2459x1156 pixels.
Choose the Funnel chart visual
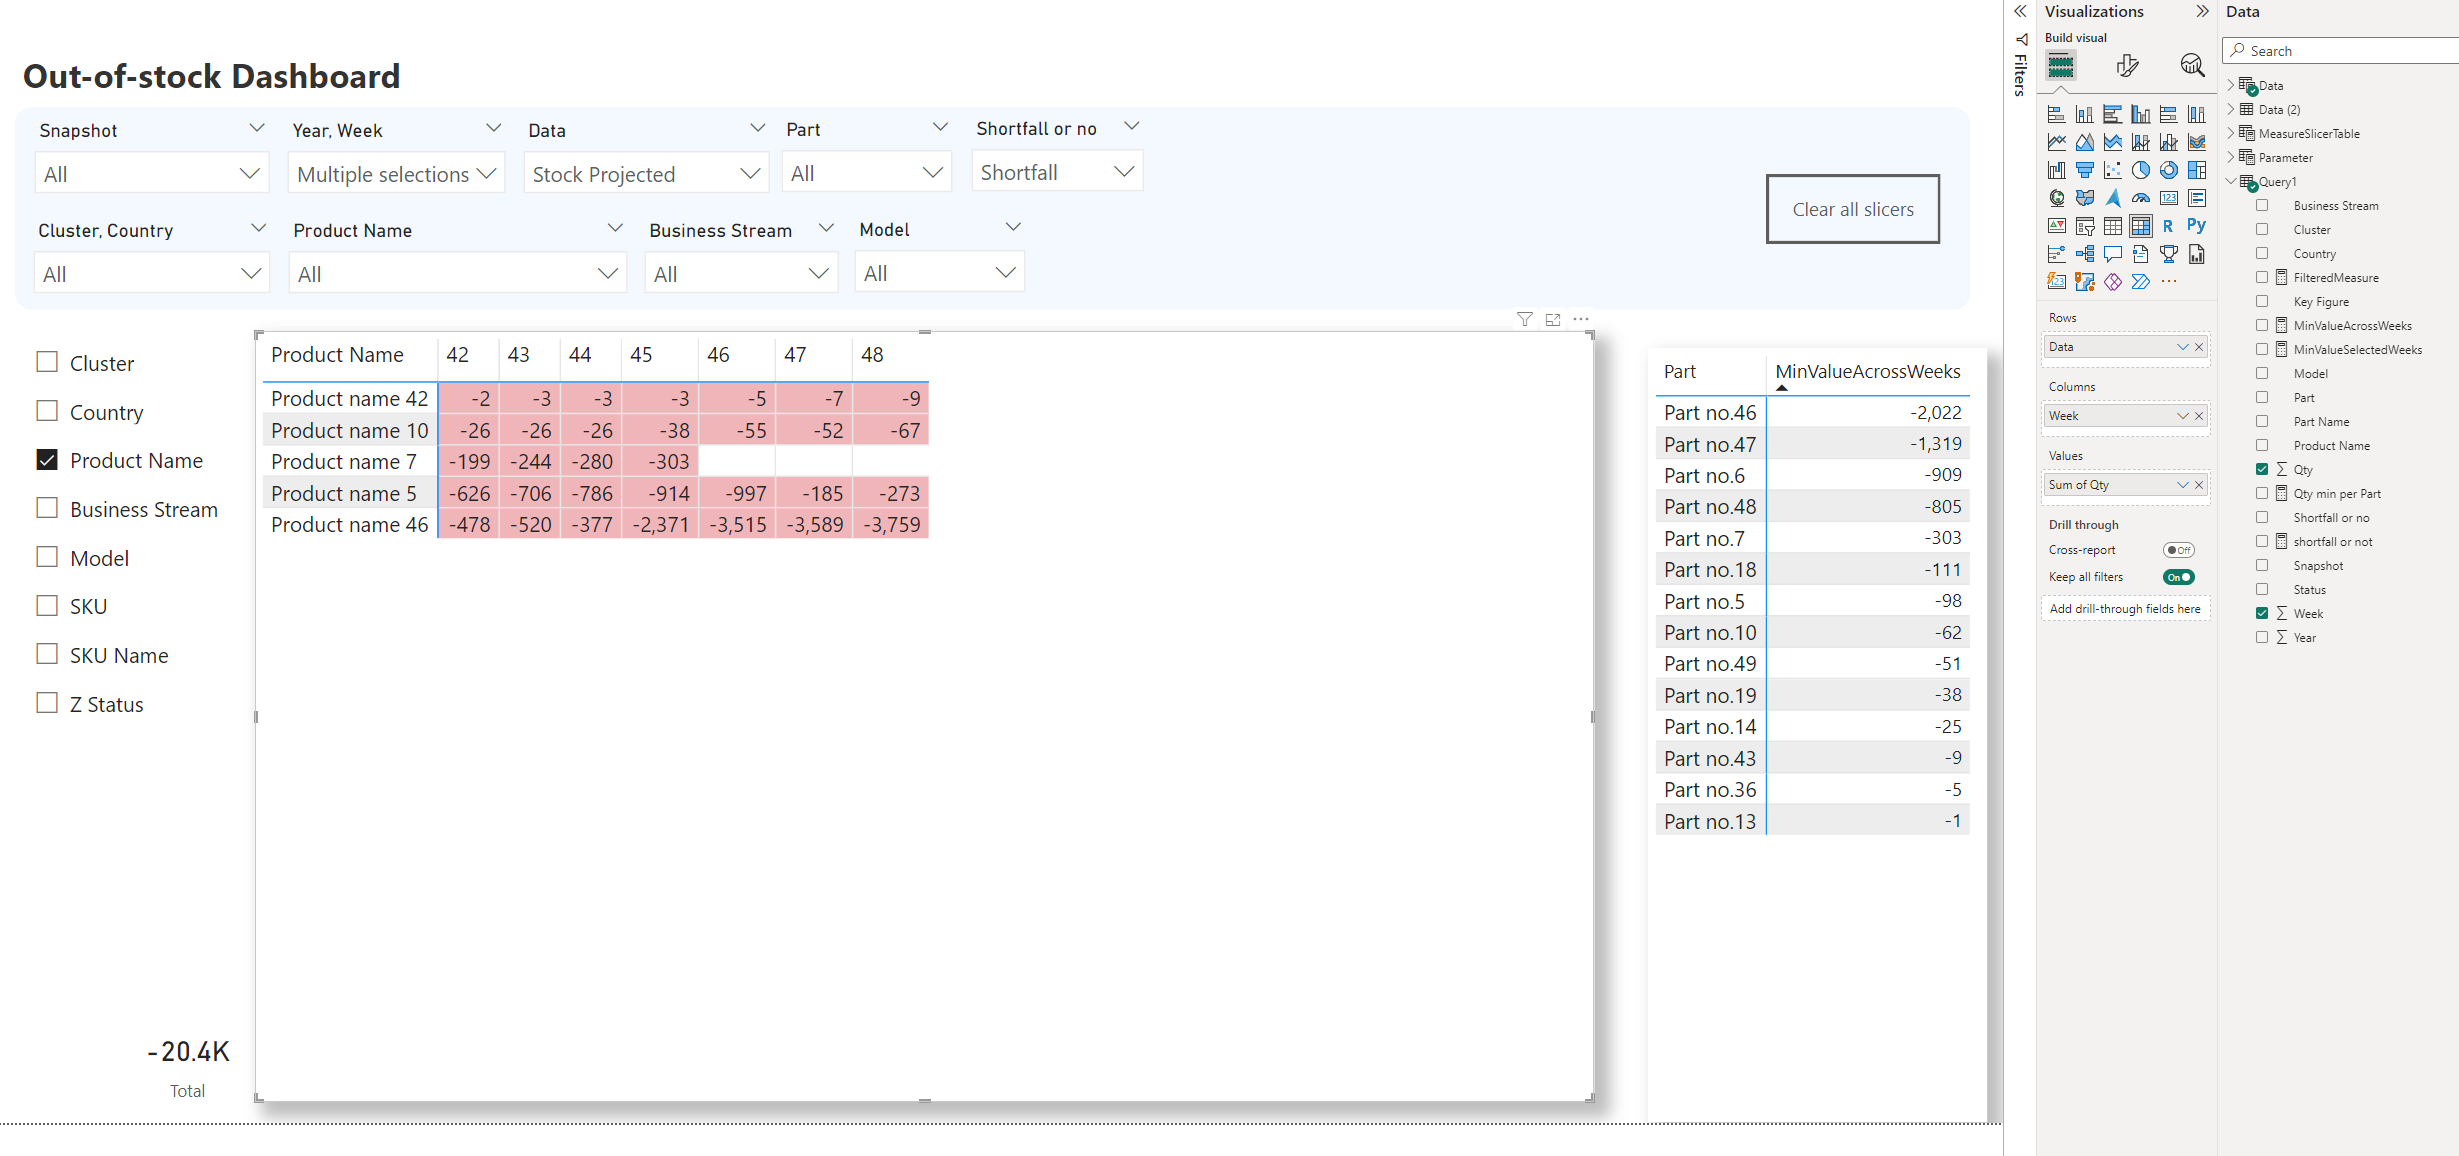point(2084,170)
